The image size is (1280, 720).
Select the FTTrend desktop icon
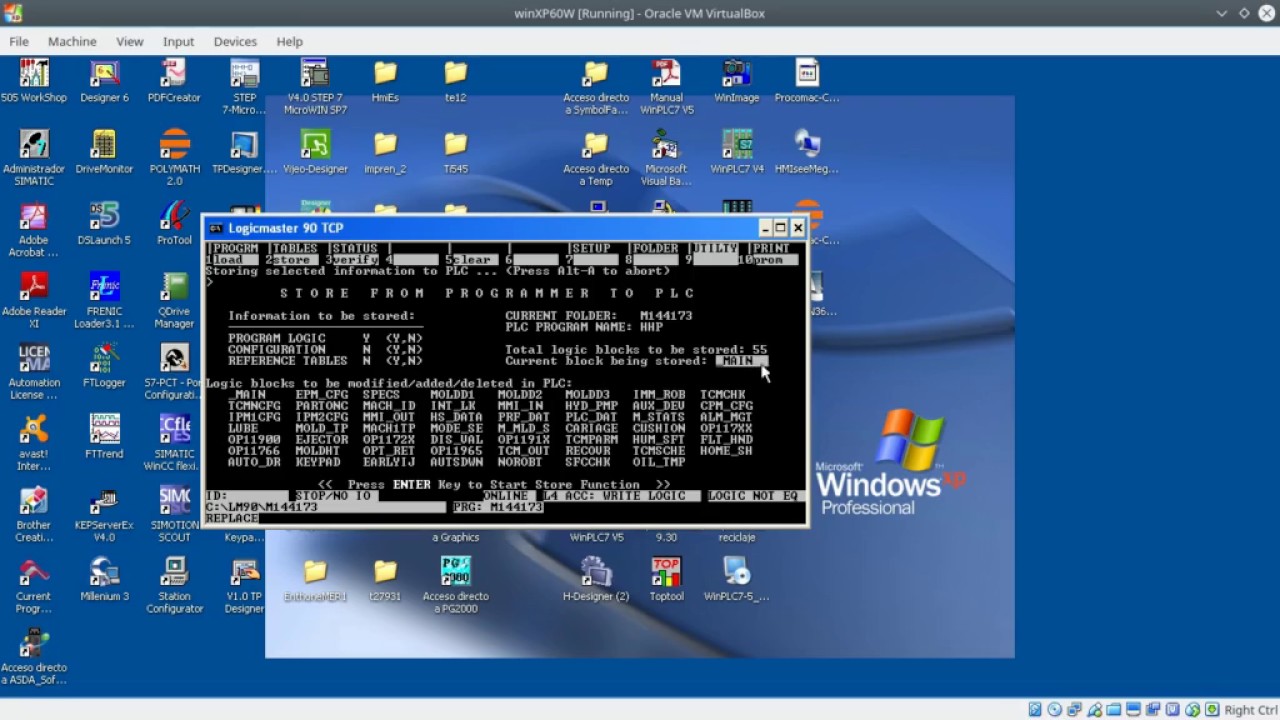point(104,436)
